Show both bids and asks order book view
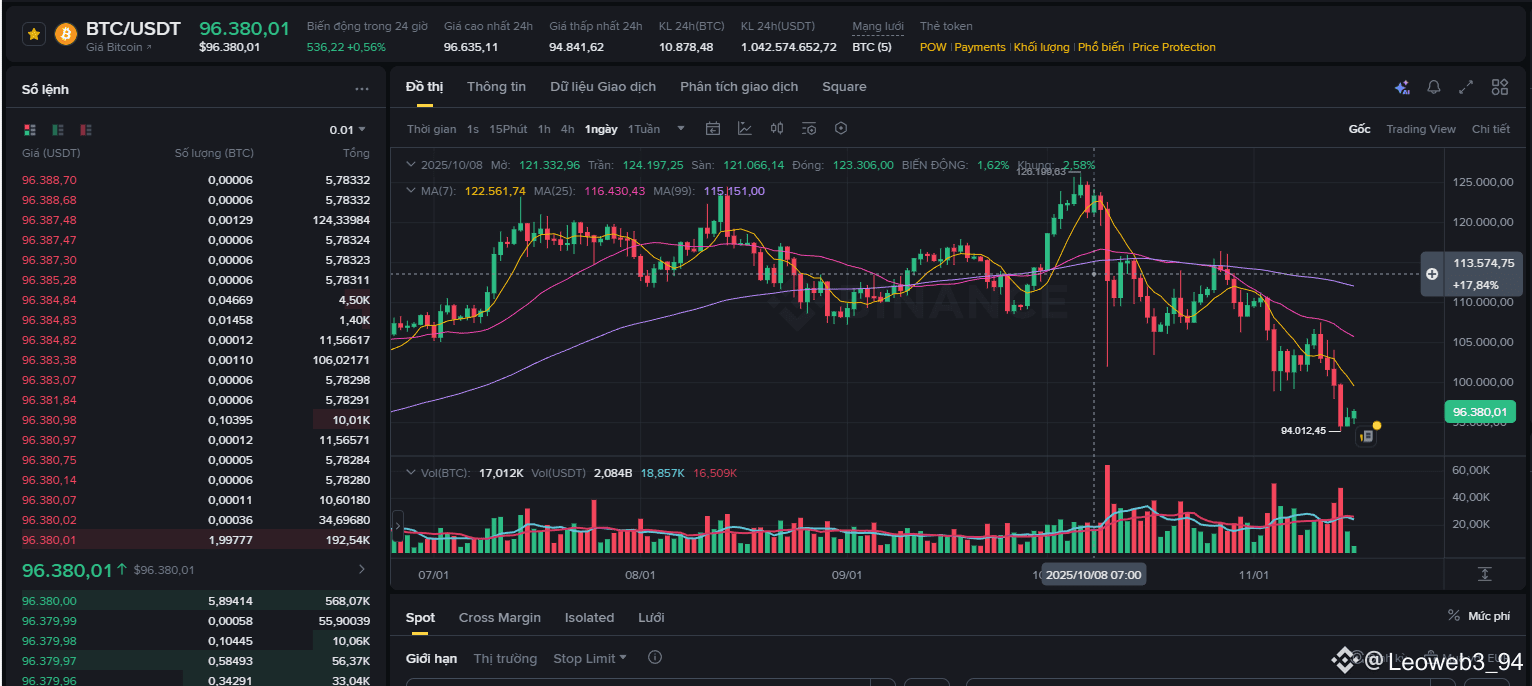 click(x=30, y=130)
